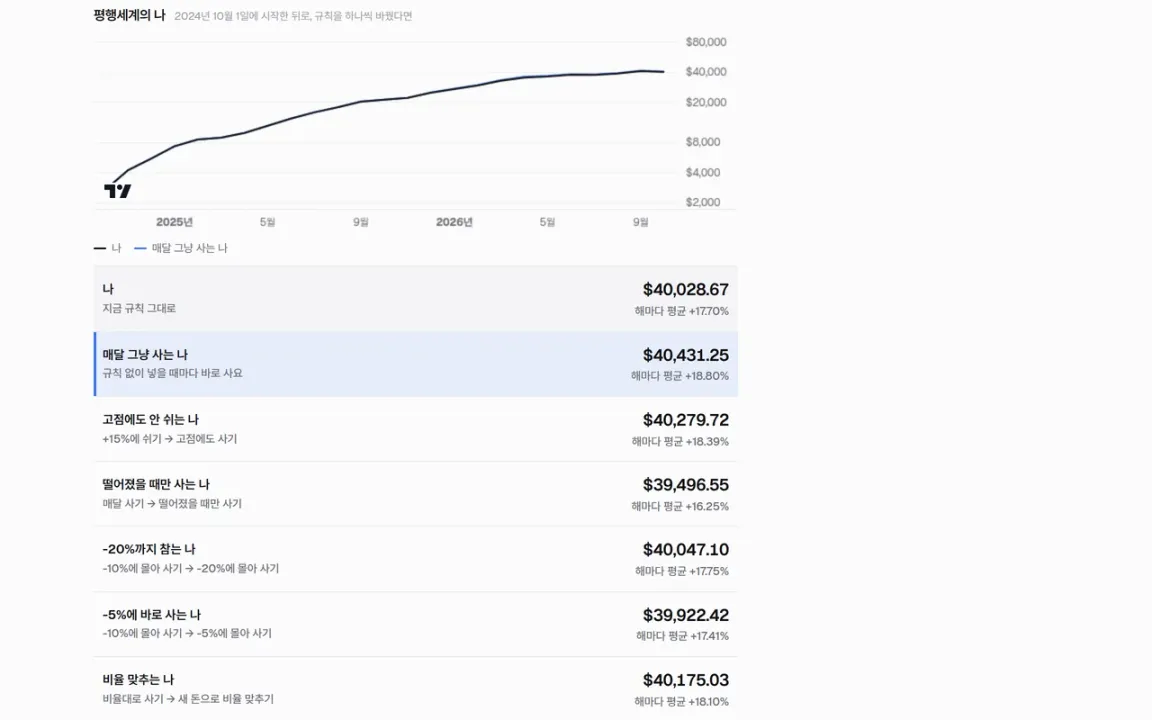Select the '고점에도 안 쉬는 나' scenario title
The height and width of the screenshot is (720, 1152).
(x=151, y=420)
